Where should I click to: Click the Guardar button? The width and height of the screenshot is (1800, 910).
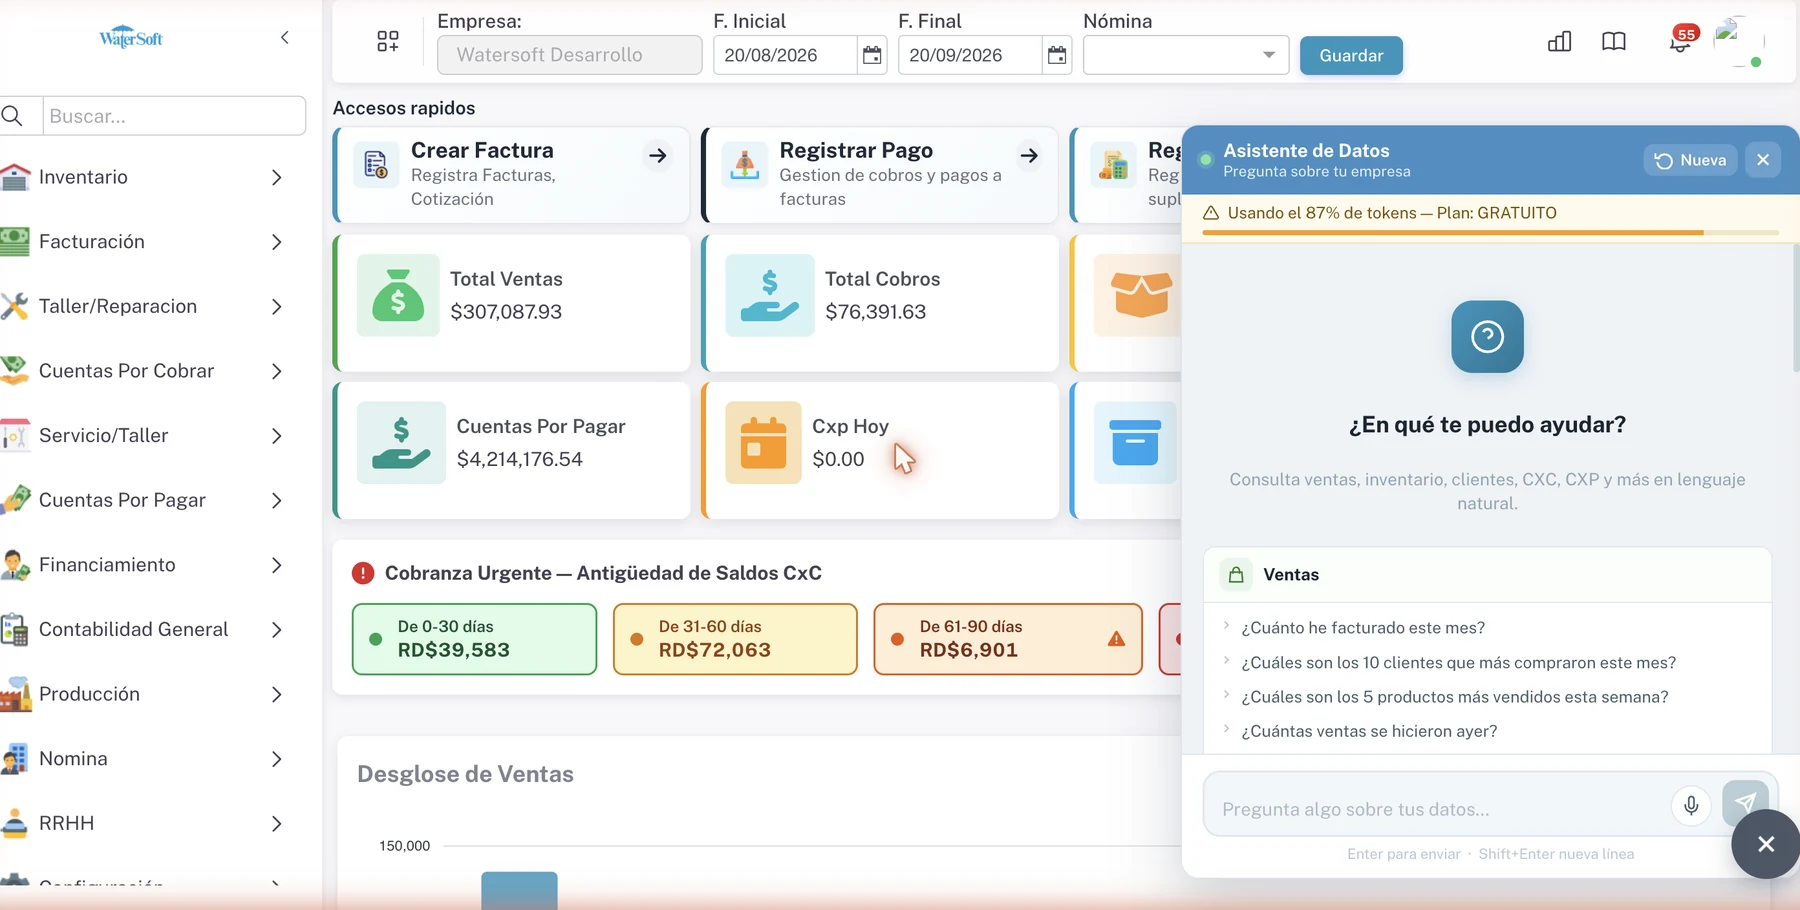1351,55
